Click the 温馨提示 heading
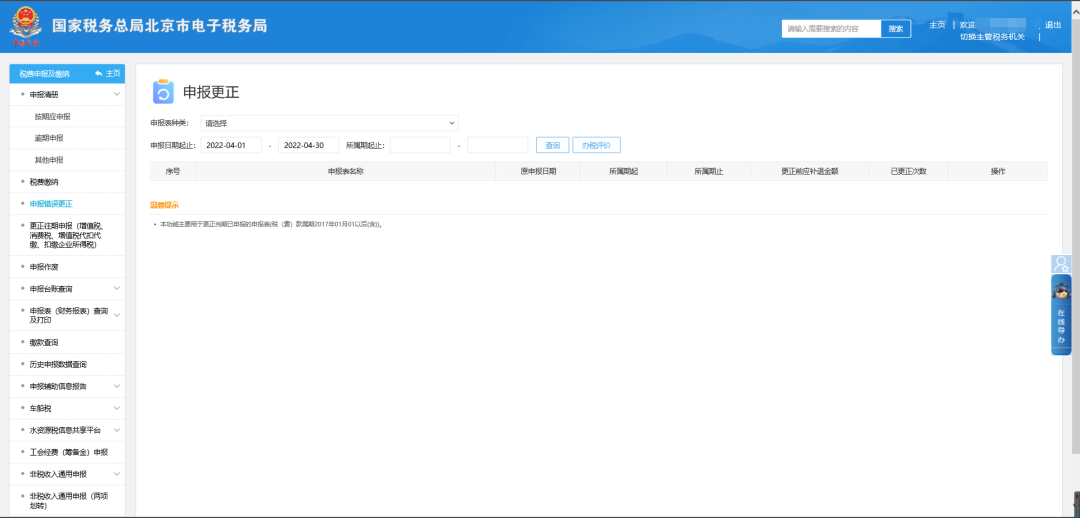Viewport: 1080px width, 518px height. point(165,205)
